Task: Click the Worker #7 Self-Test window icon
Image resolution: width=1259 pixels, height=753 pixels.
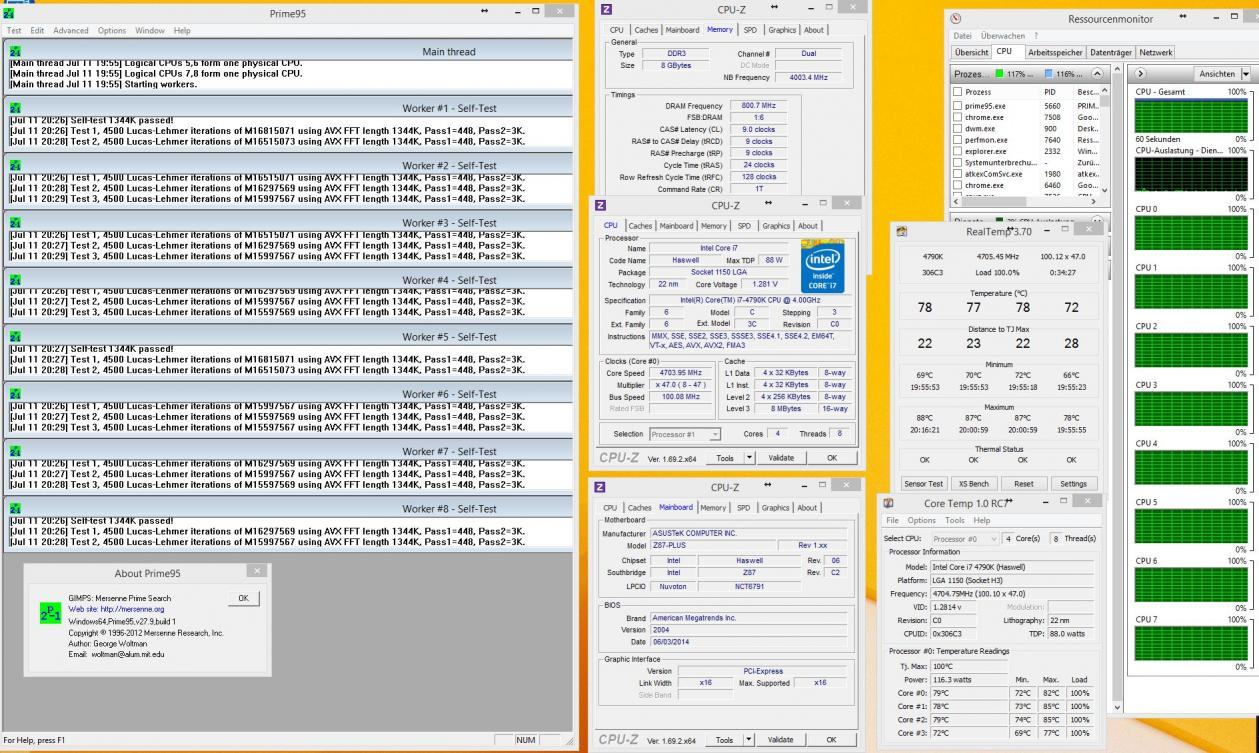Action: click(15, 451)
